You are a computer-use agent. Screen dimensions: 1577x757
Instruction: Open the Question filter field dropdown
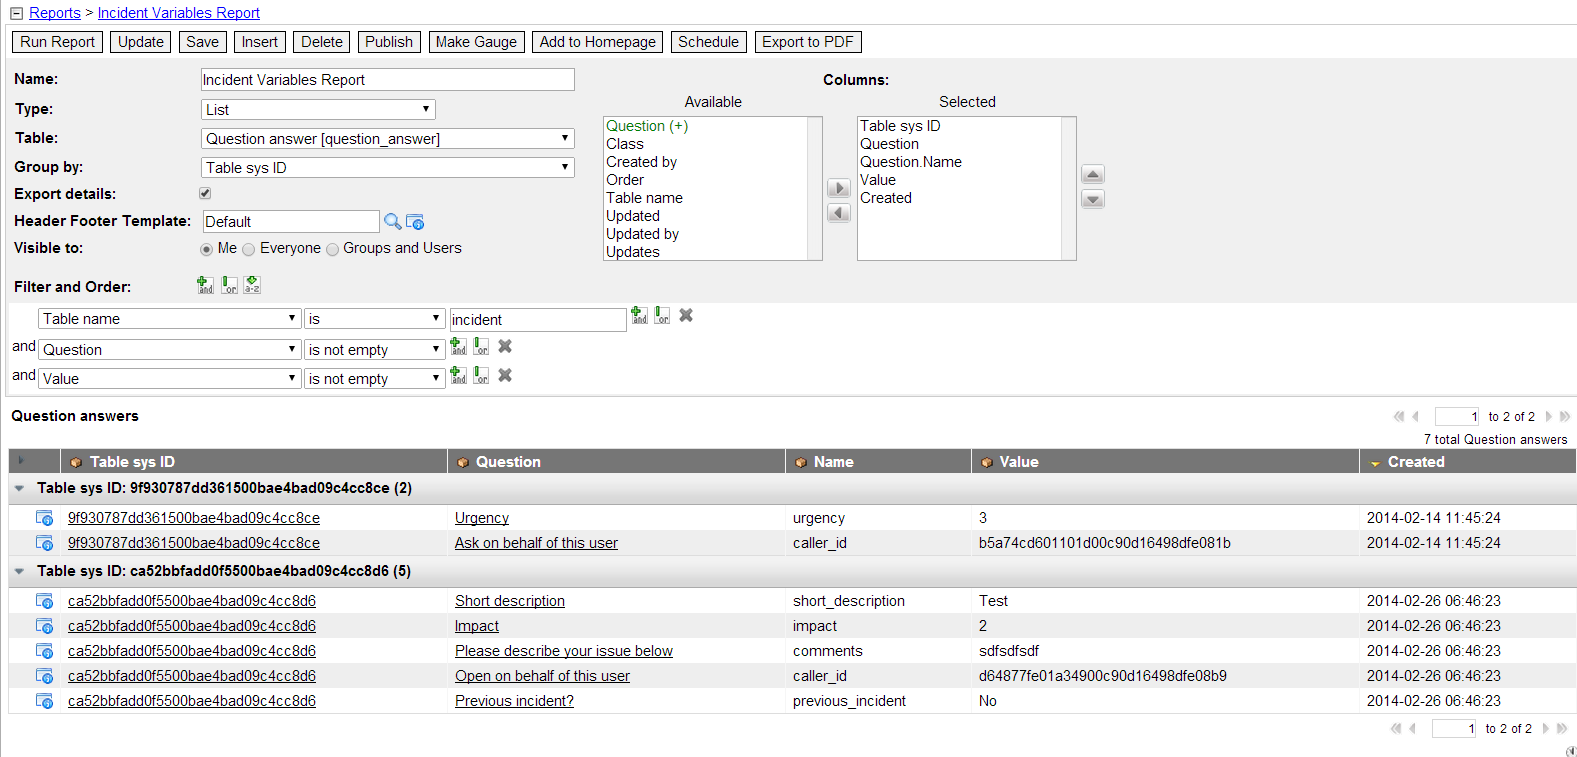point(169,350)
